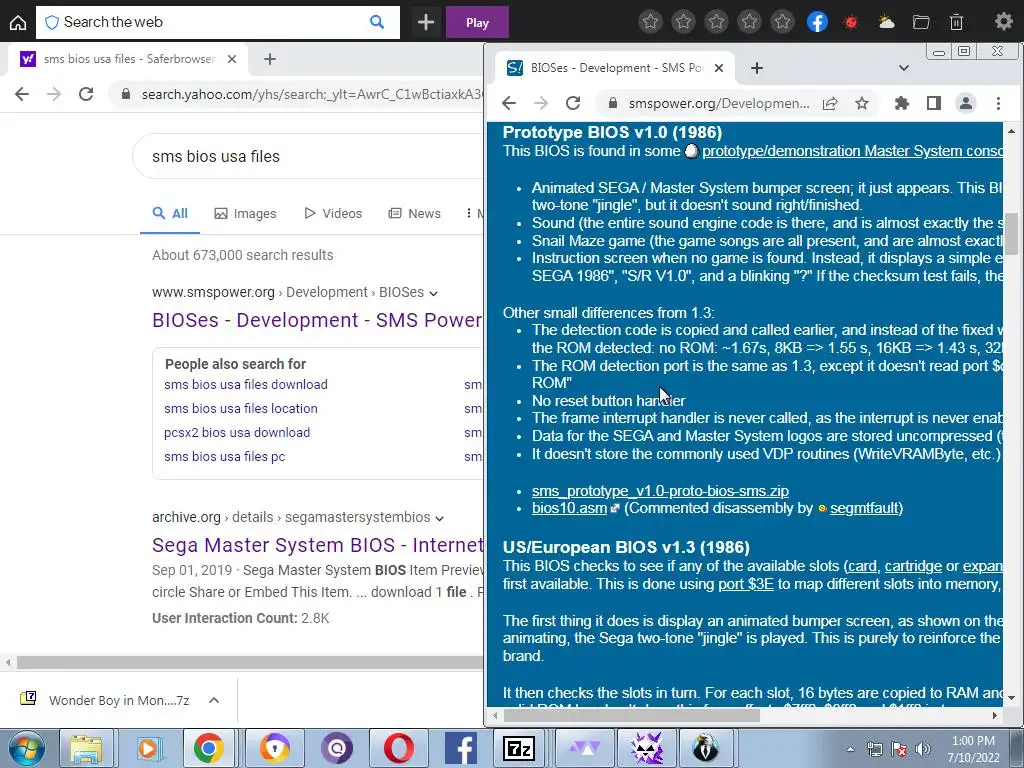
Task: Open the prototype/demonstration Master System console link
Action: coord(852,151)
